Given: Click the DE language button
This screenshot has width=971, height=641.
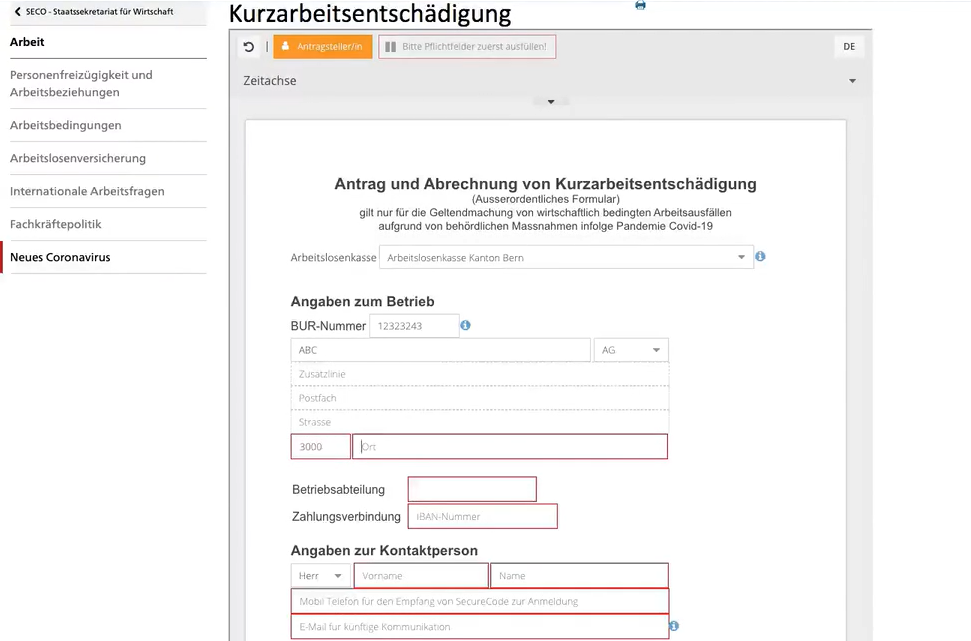Looking at the screenshot, I should click(x=849, y=47).
